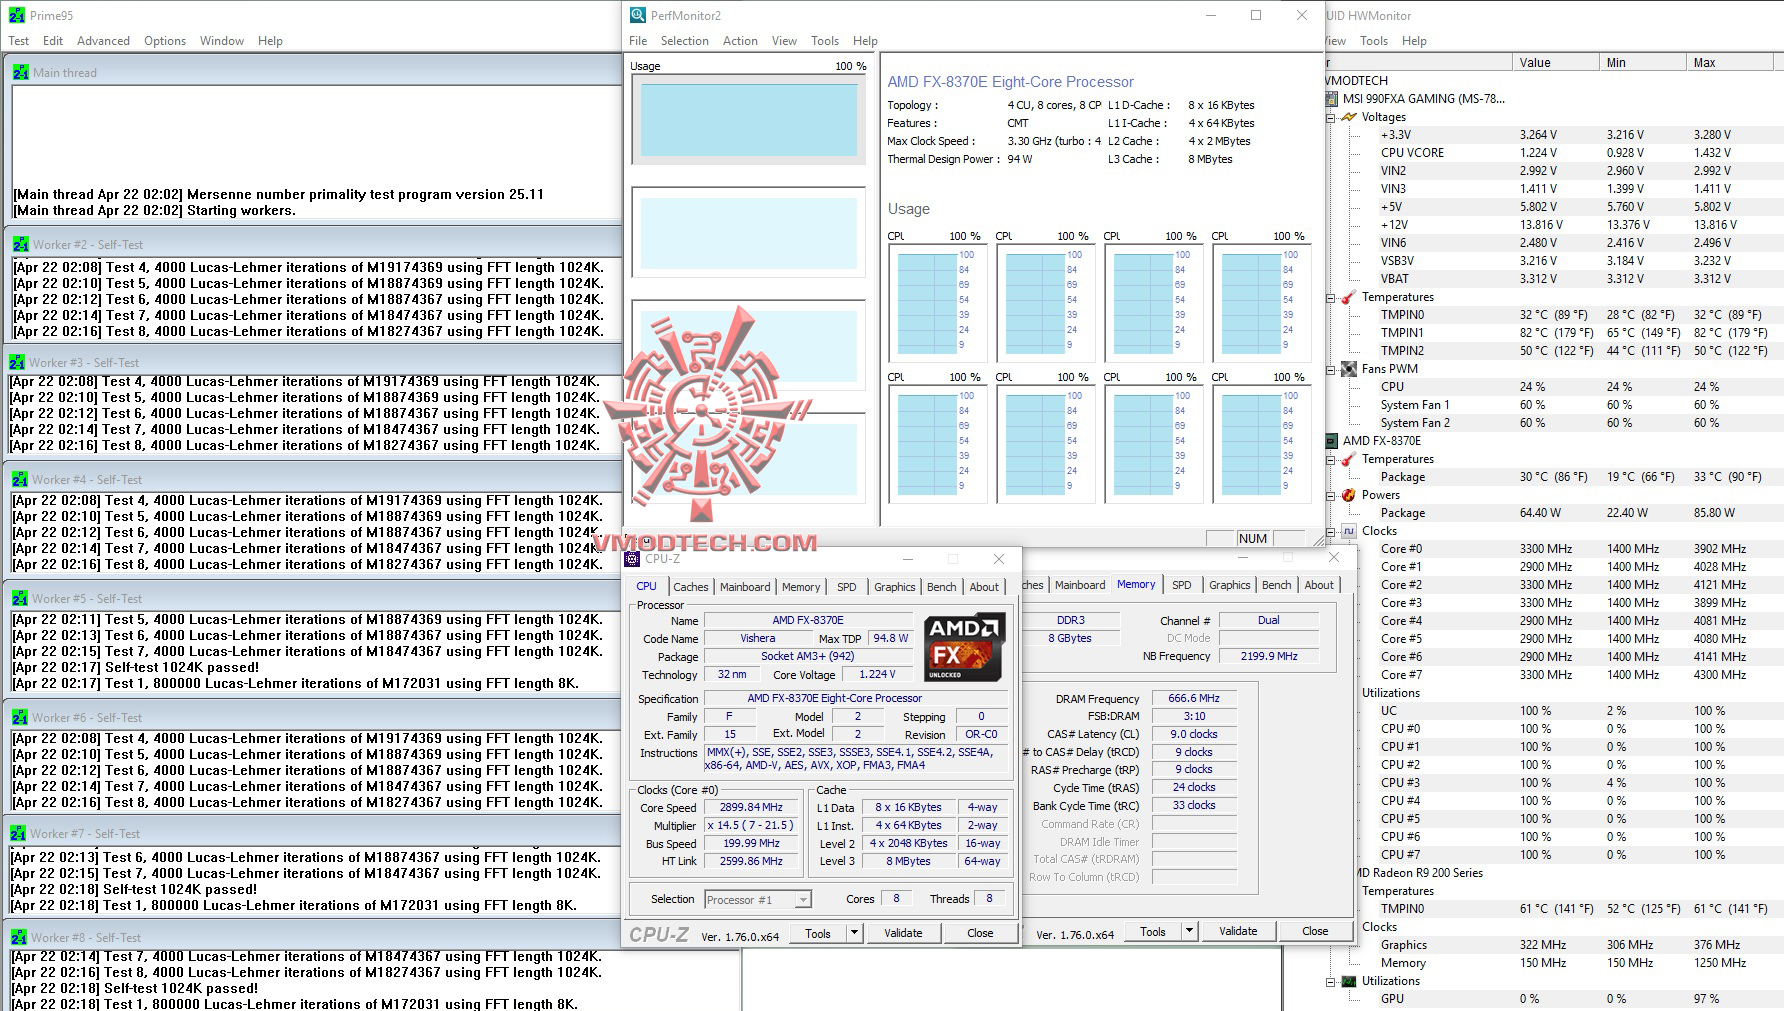
Task: Click the Fans PWM fan icon
Action: 1349,369
